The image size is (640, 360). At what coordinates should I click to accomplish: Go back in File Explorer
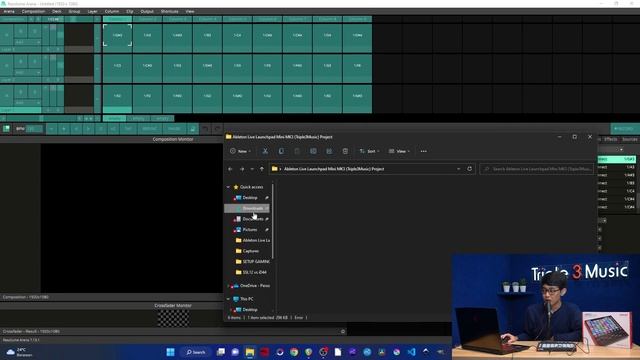[x=230, y=169]
